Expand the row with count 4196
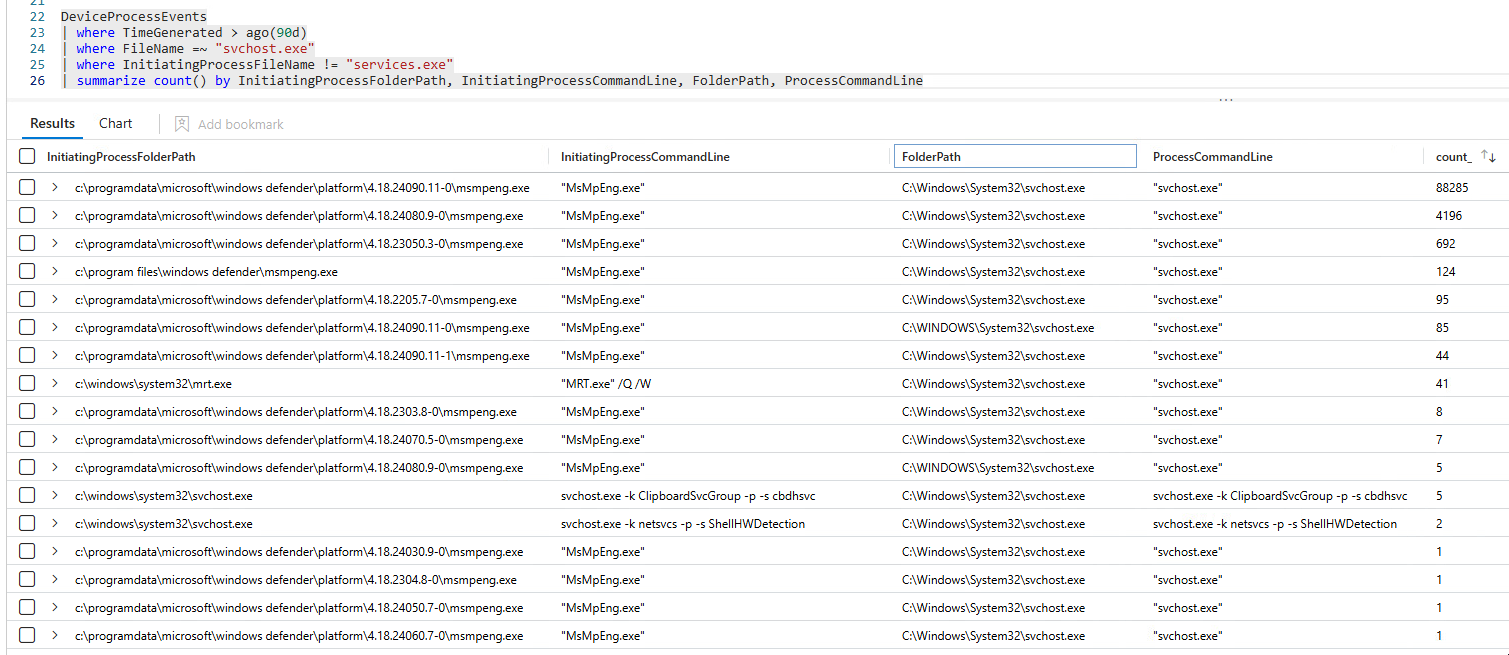 [x=55, y=215]
